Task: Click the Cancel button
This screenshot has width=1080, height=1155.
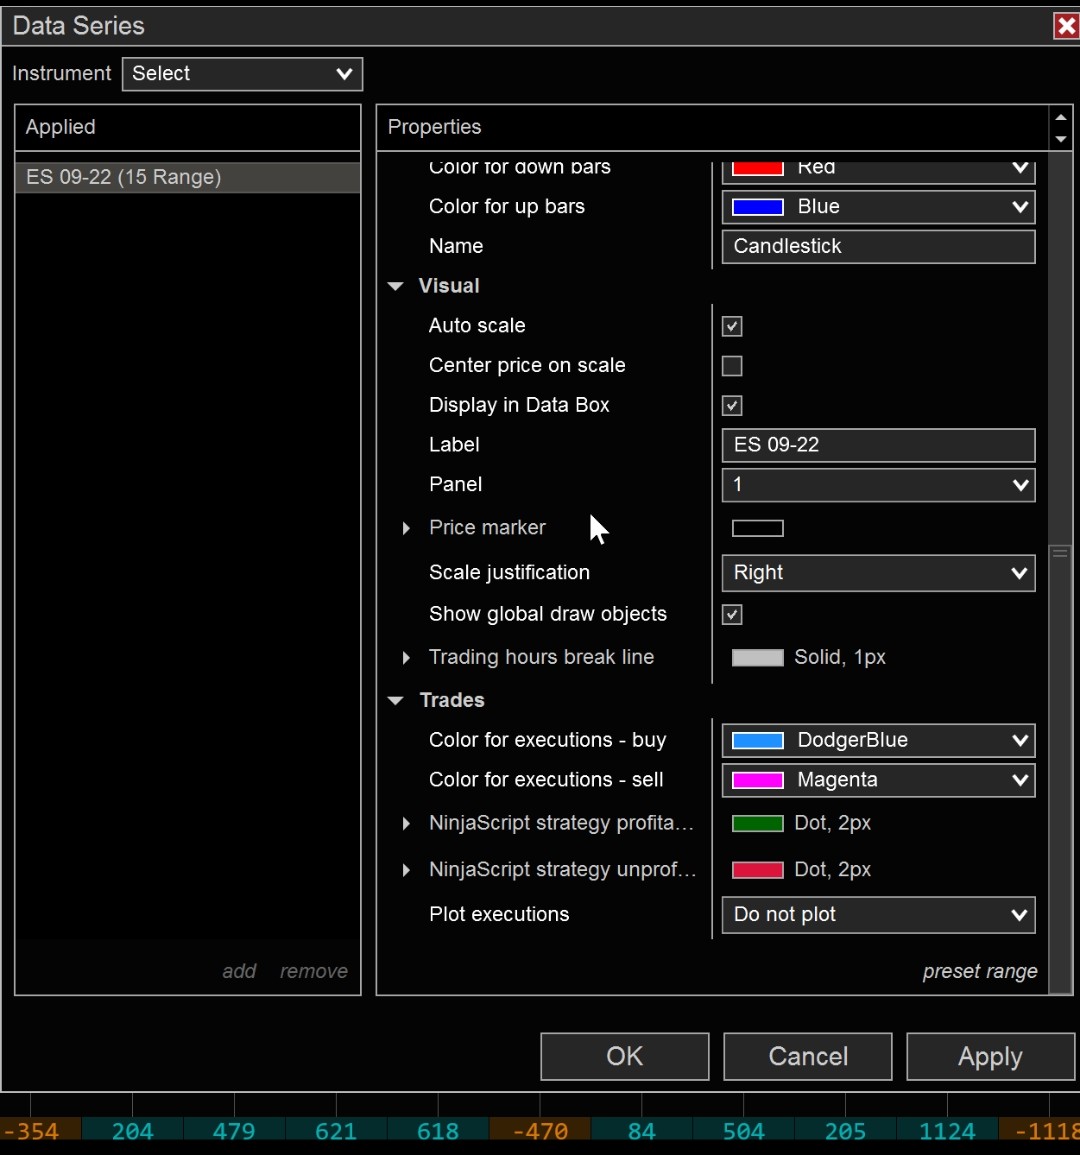Action: tap(808, 1056)
